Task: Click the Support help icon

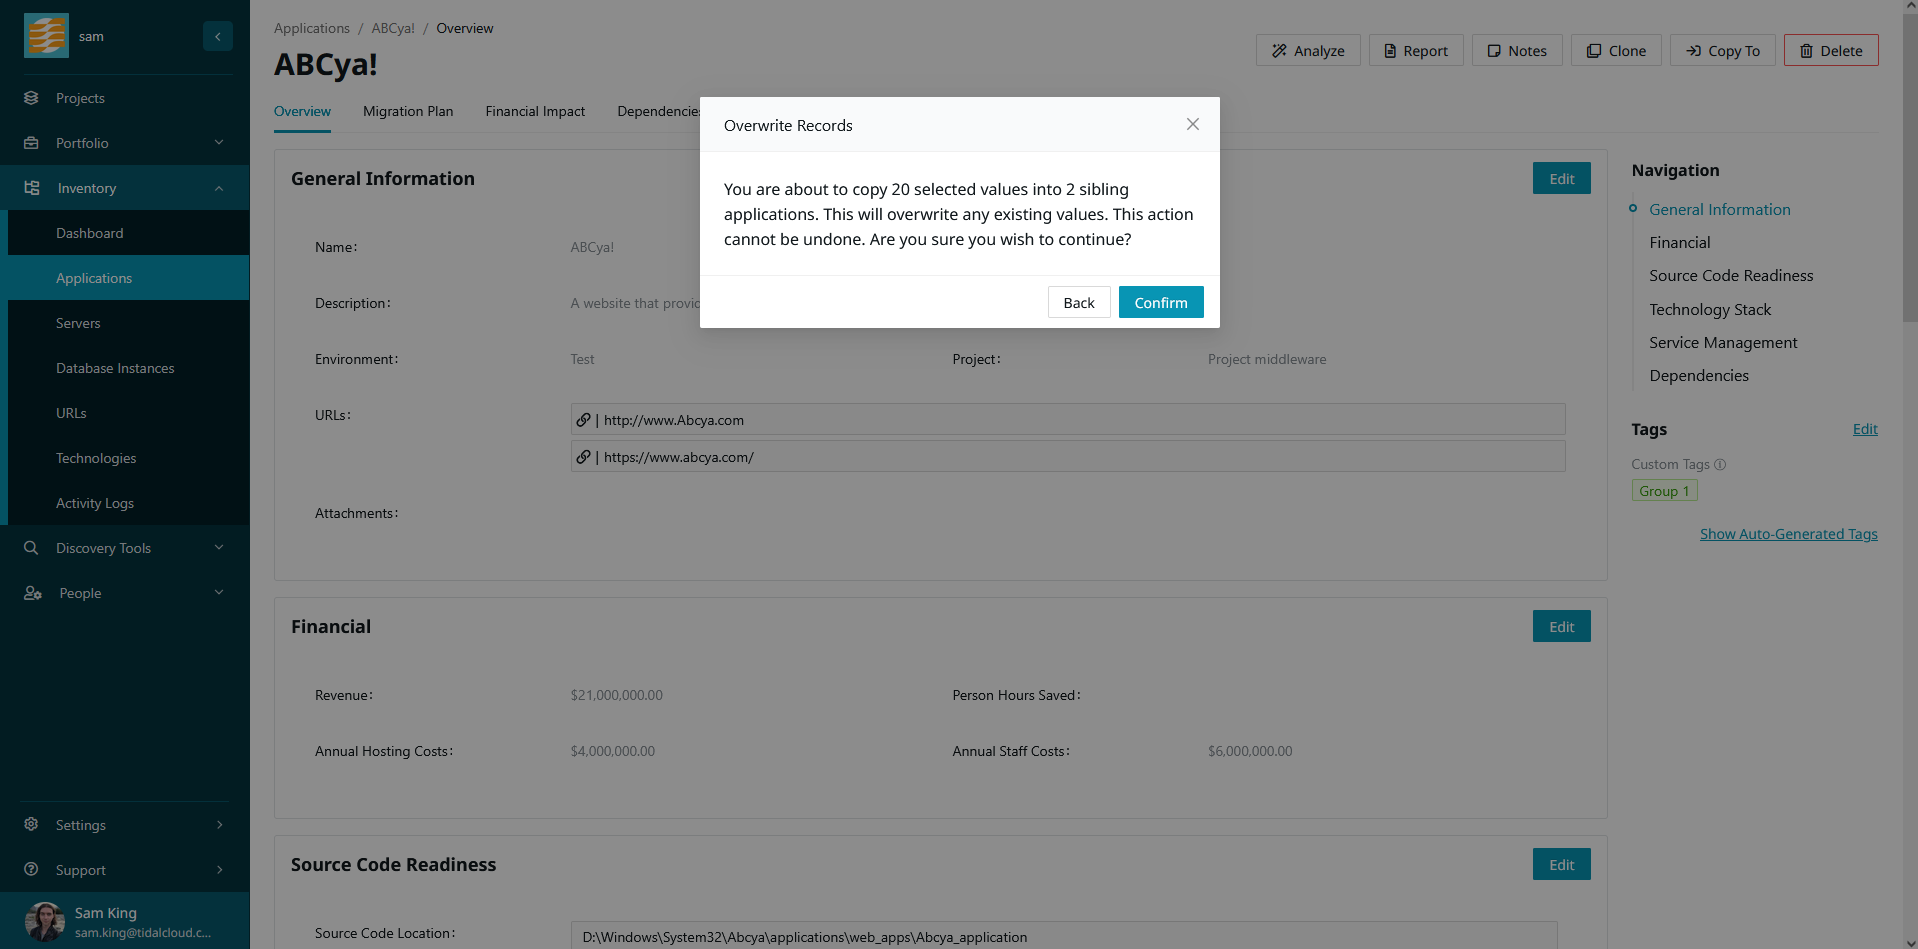Action: coord(32,870)
